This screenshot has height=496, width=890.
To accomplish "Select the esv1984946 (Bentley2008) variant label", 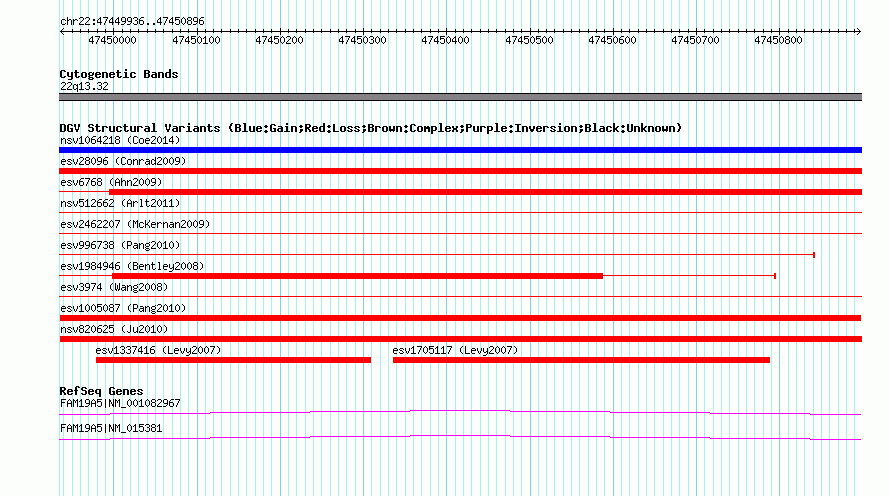I will [132, 266].
